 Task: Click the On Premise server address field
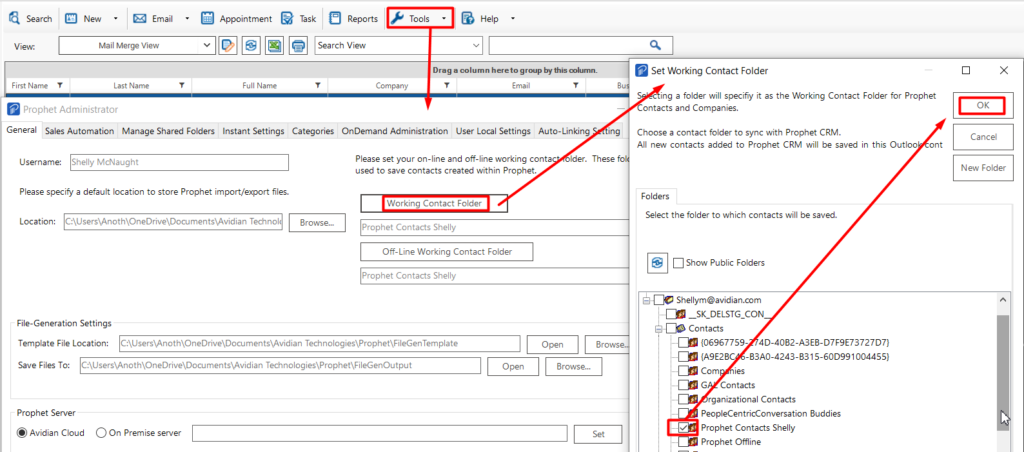379,434
